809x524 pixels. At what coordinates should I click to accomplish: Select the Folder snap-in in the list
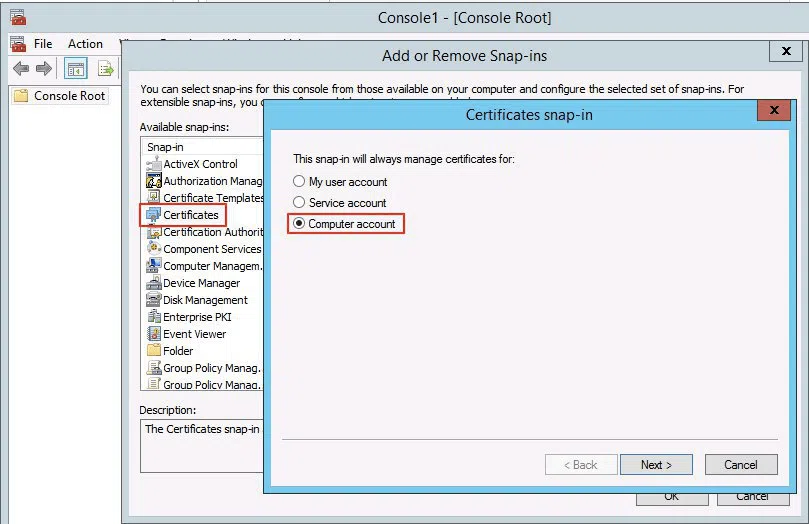pyautogui.click(x=178, y=351)
